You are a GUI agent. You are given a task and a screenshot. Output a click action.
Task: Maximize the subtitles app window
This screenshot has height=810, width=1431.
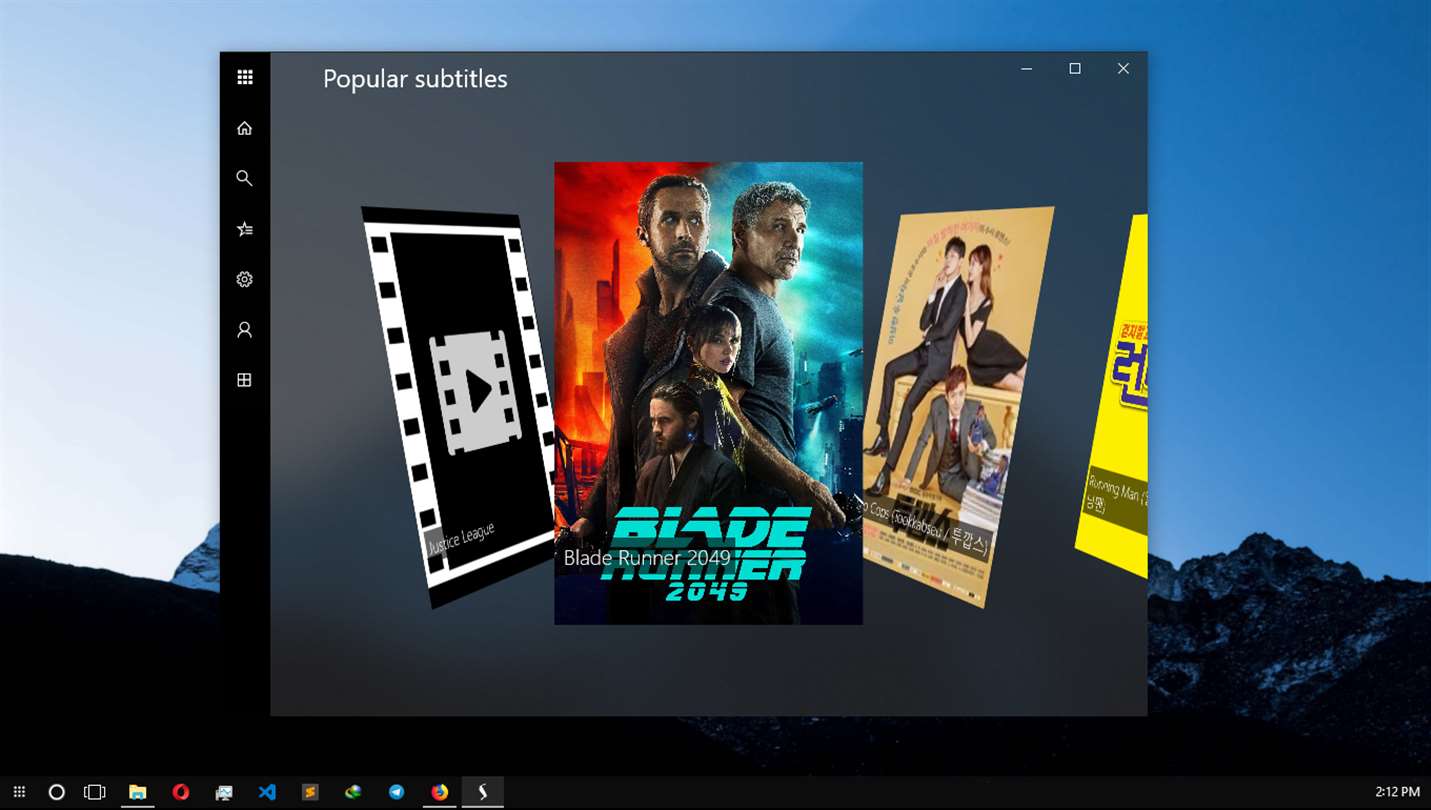coord(1075,69)
